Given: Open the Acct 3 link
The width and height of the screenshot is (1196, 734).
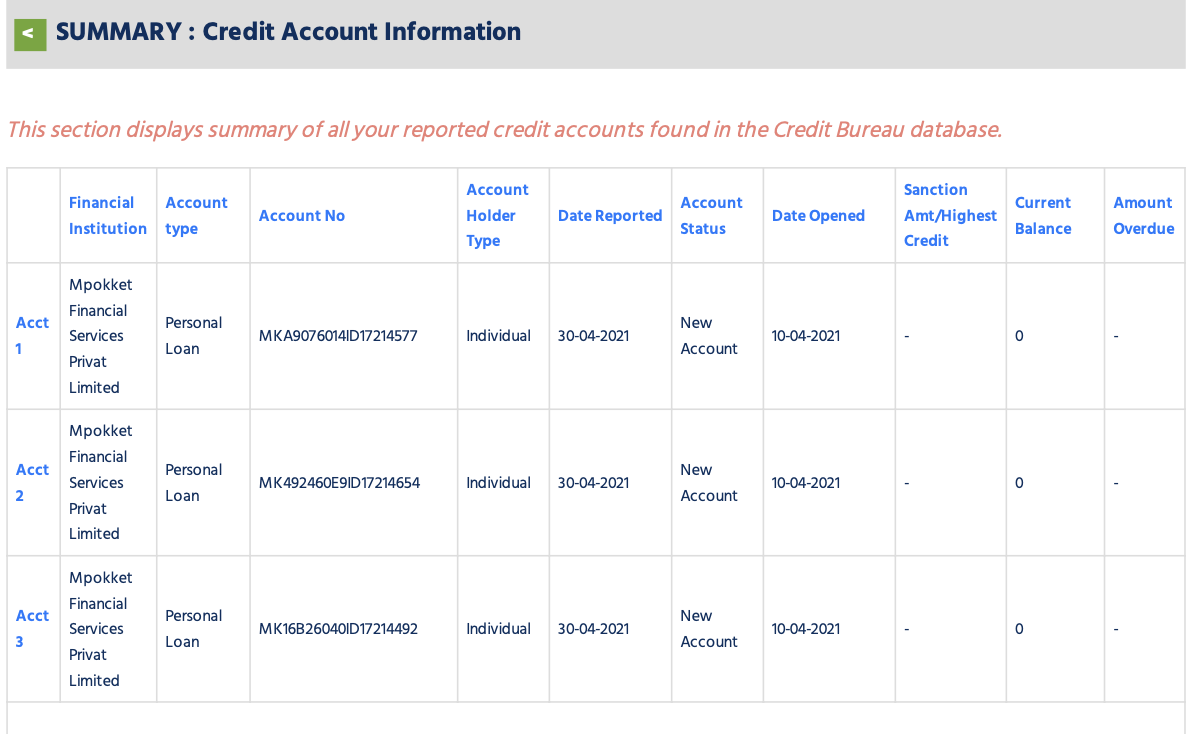Looking at the screenshot, I should pos(32,628).
